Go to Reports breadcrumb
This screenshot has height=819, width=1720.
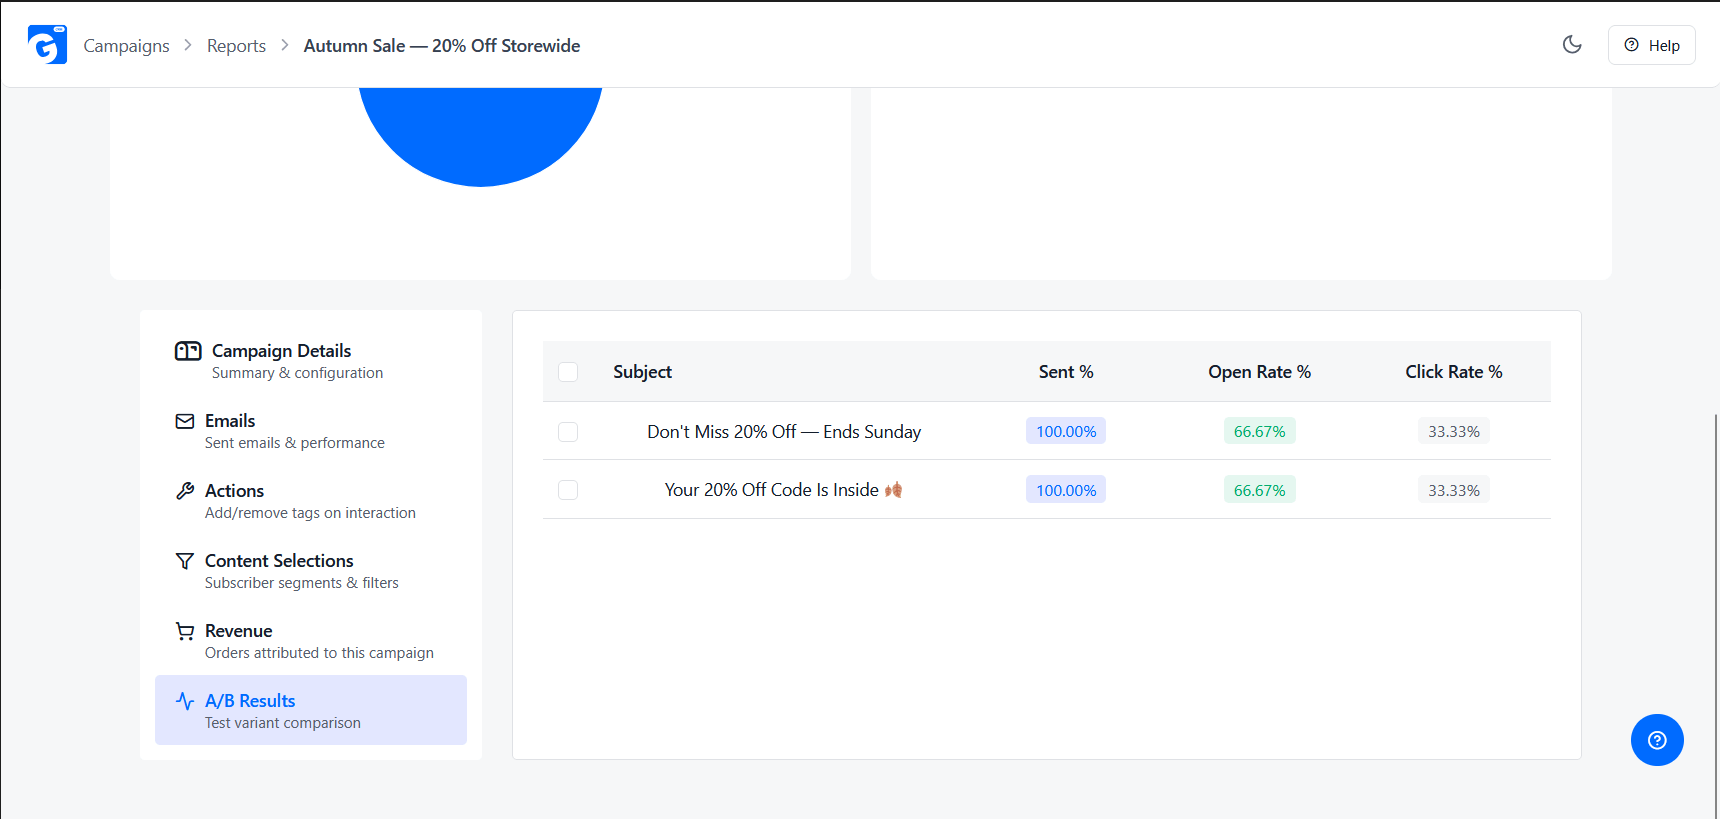click(236, 46)
